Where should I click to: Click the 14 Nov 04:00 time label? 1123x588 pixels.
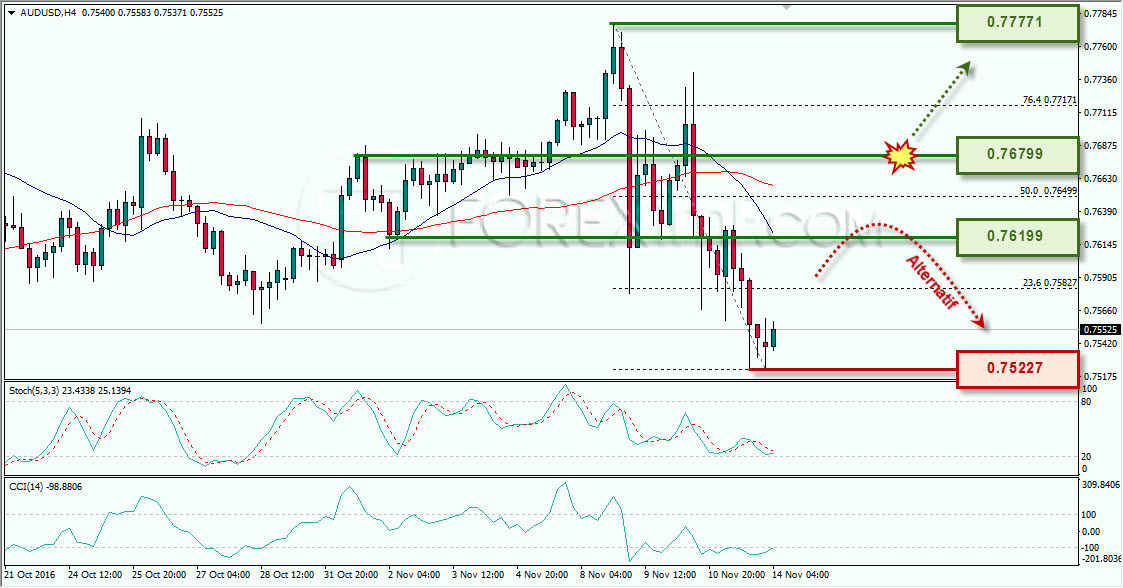pos(801,574)
